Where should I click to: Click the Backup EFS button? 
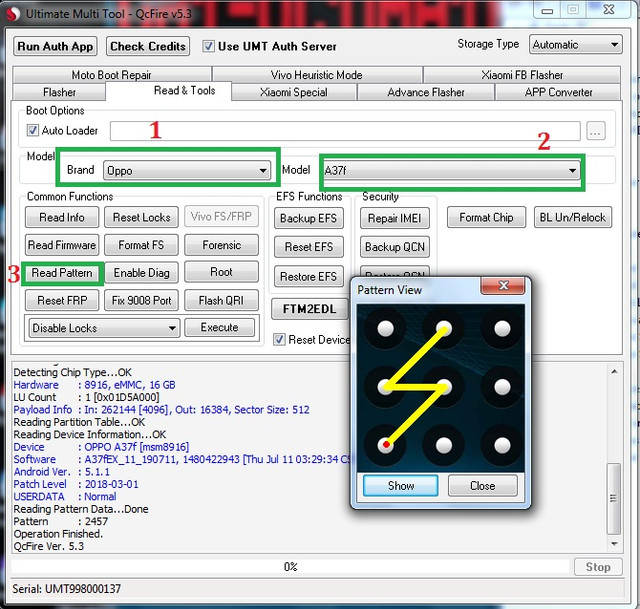click(x=309, y=218)
